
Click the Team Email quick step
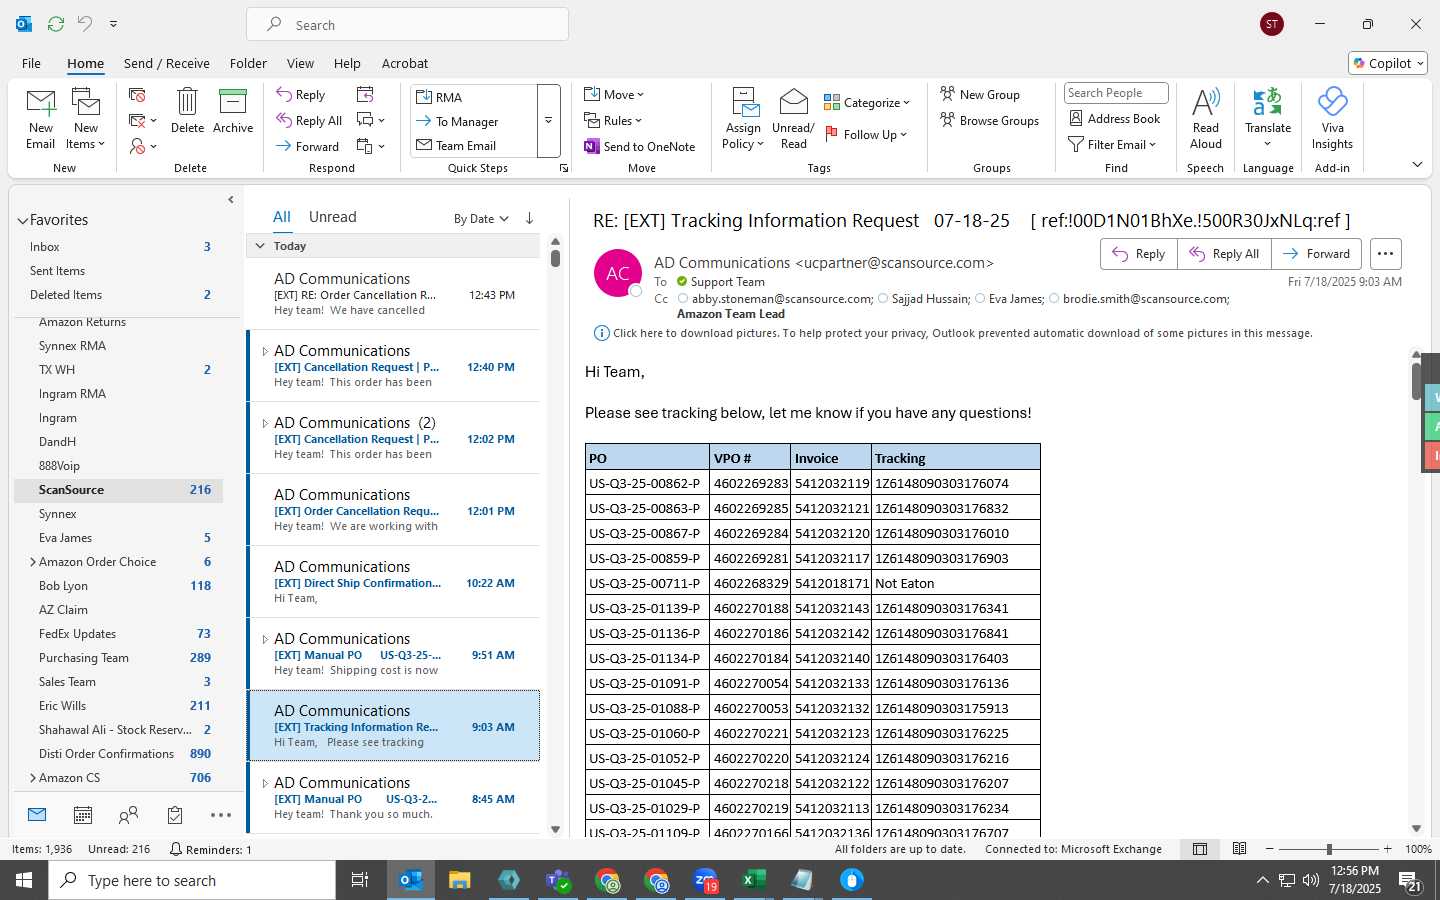(474, 145)
